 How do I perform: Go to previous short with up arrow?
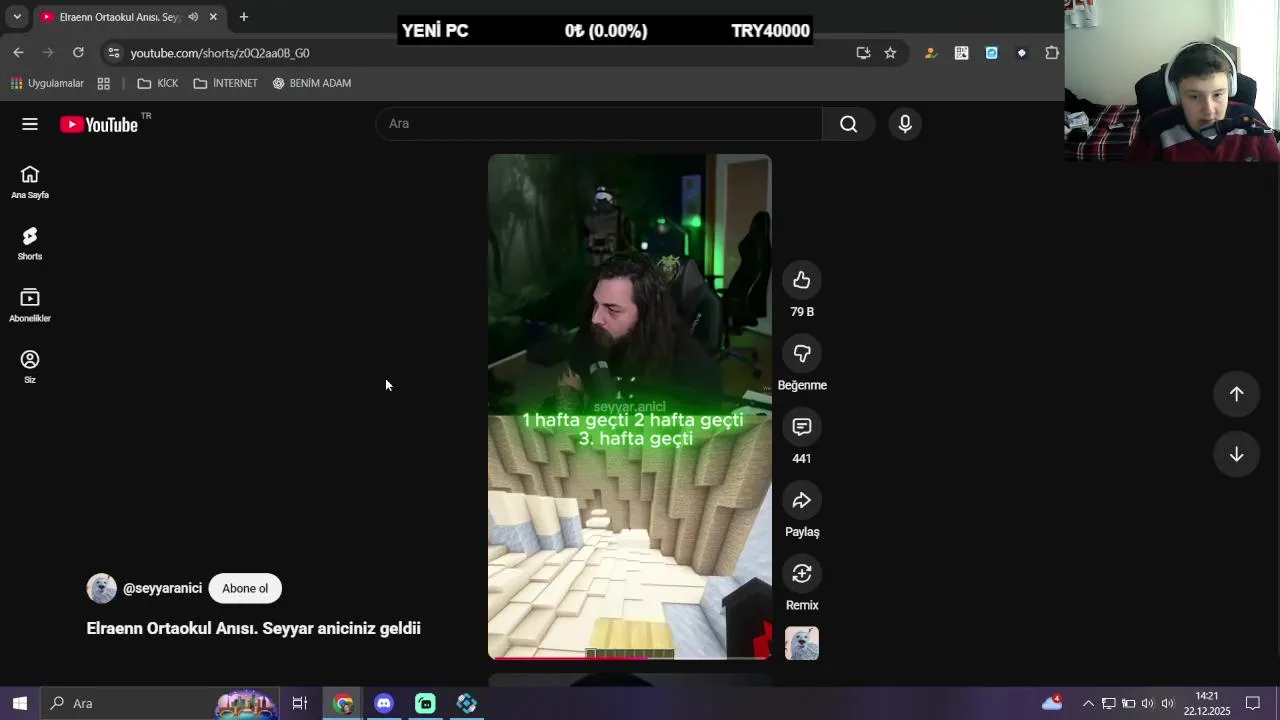click(1237, 394)
